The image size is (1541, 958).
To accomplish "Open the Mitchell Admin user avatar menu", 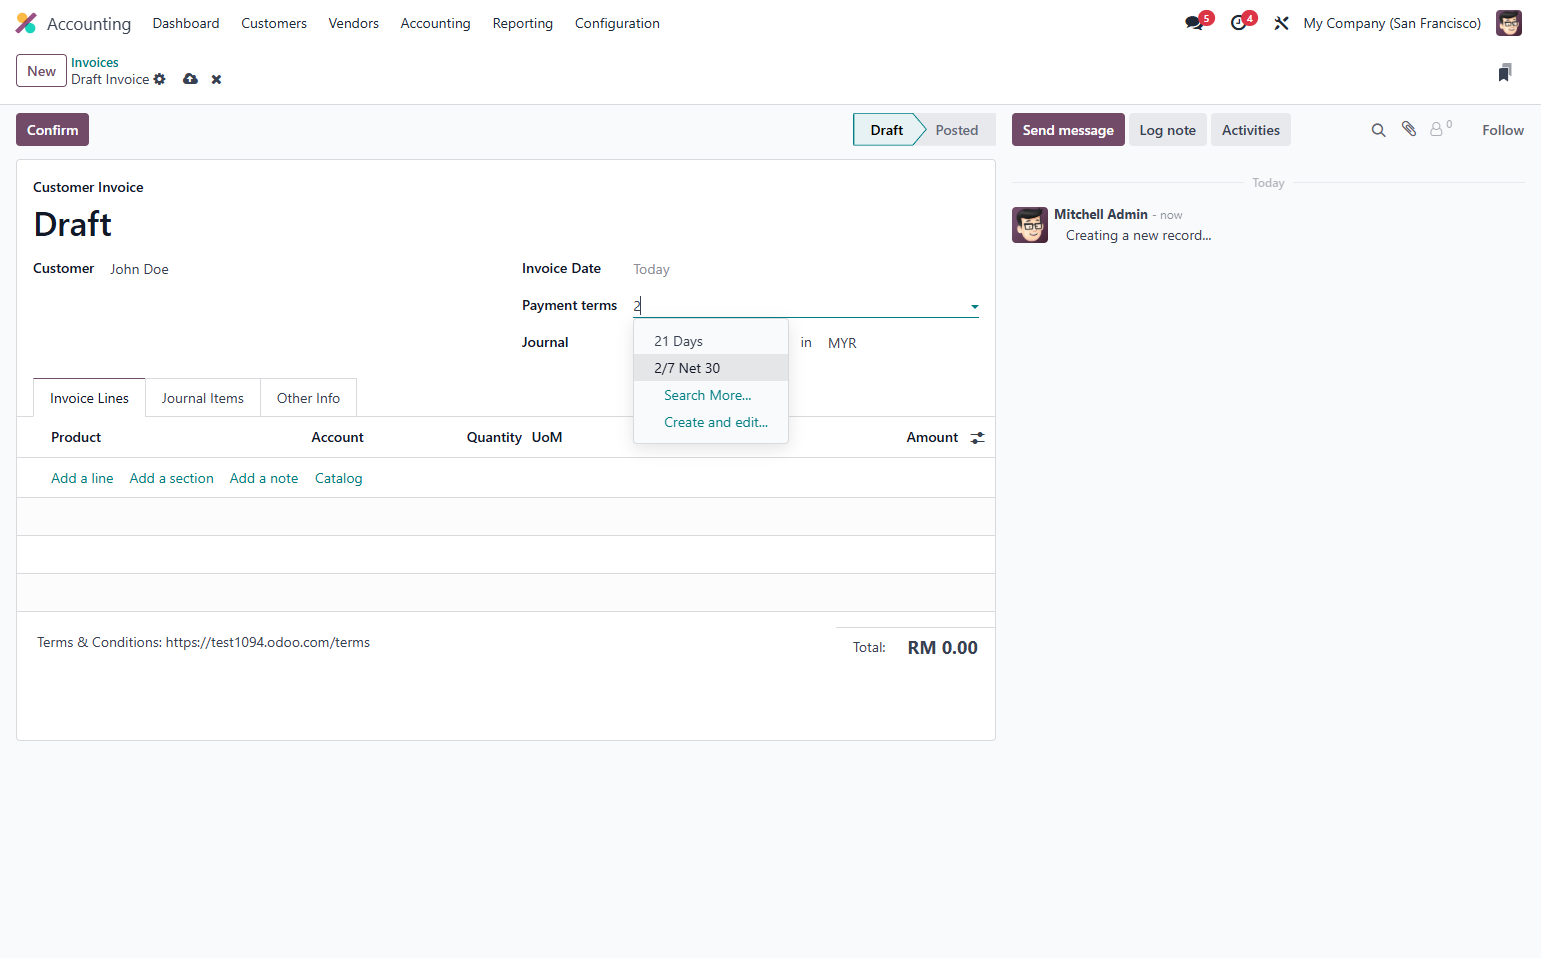I will pos(1509,23).
